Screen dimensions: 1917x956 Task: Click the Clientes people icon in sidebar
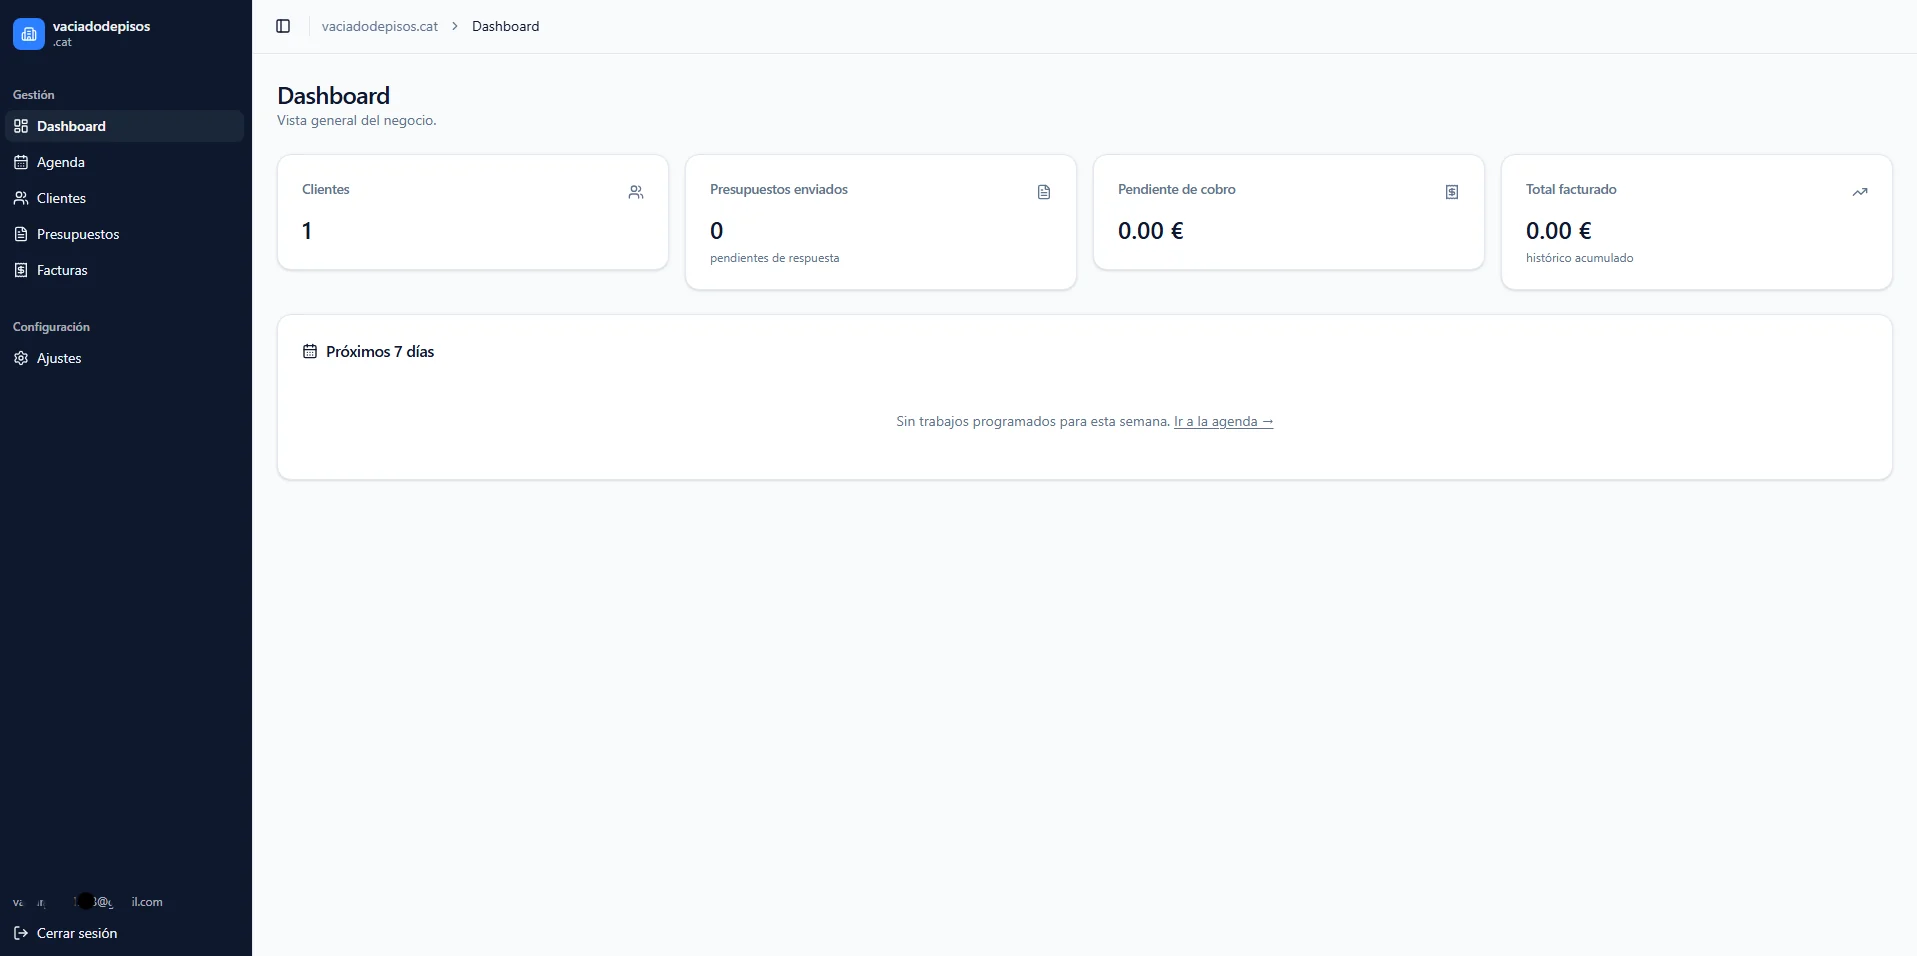[x=21, y=198]
